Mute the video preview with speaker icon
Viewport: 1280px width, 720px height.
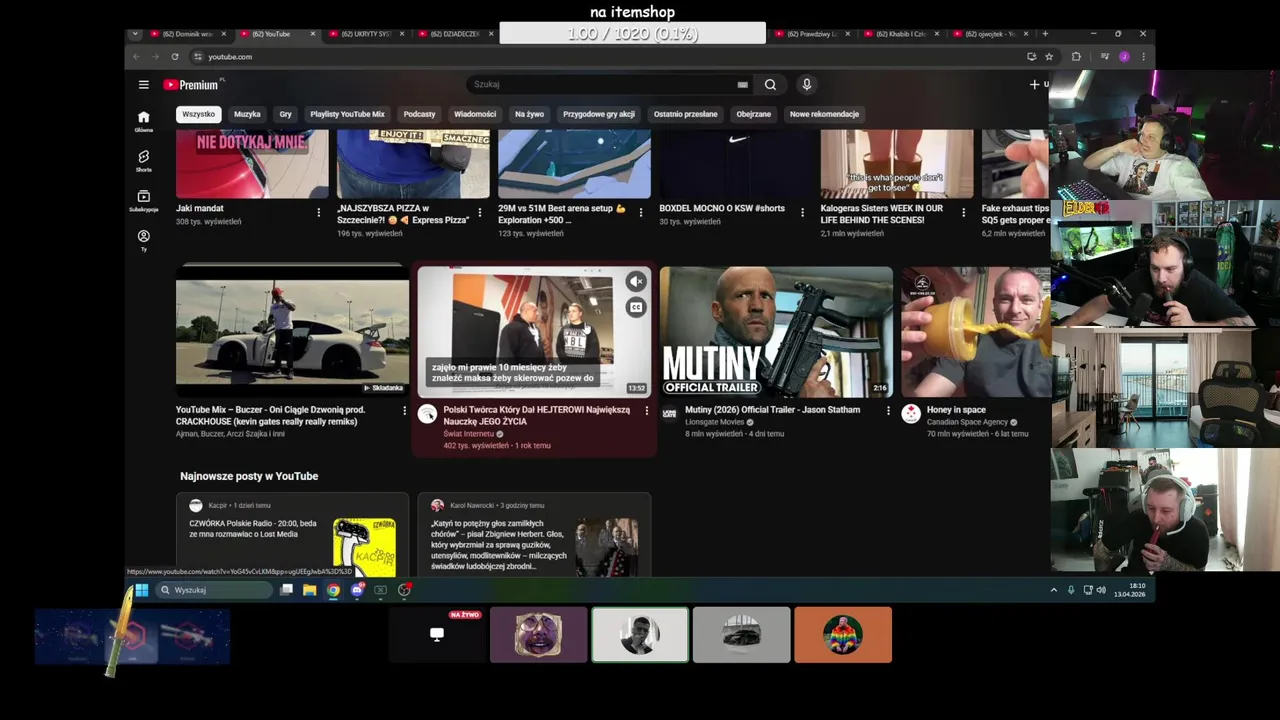click(x=636, y=282)
